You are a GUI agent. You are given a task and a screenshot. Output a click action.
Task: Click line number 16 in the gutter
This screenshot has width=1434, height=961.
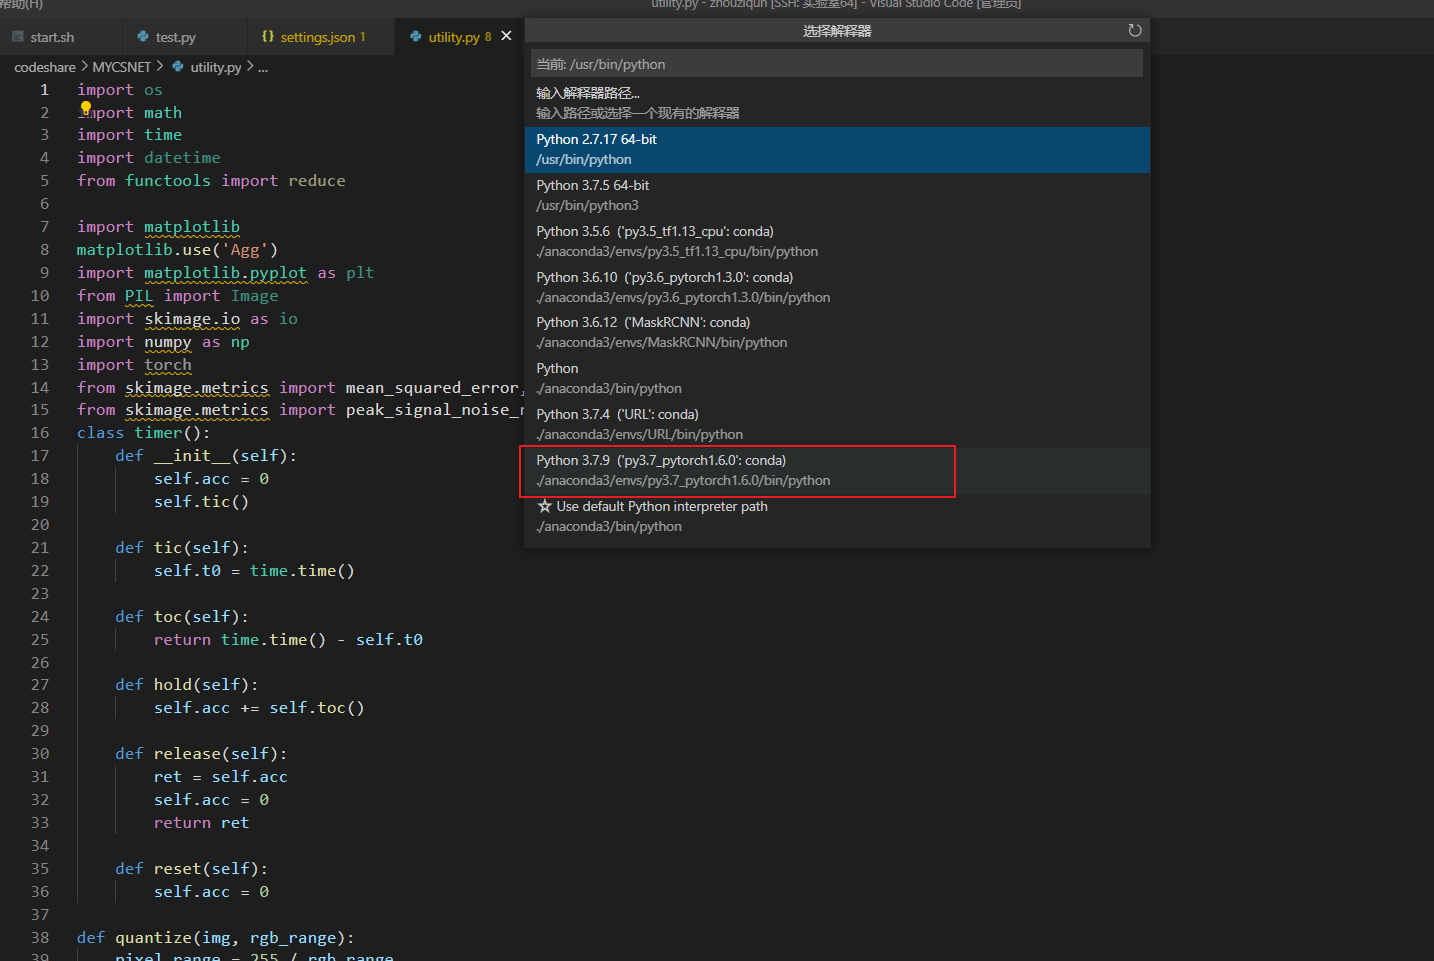40,433
